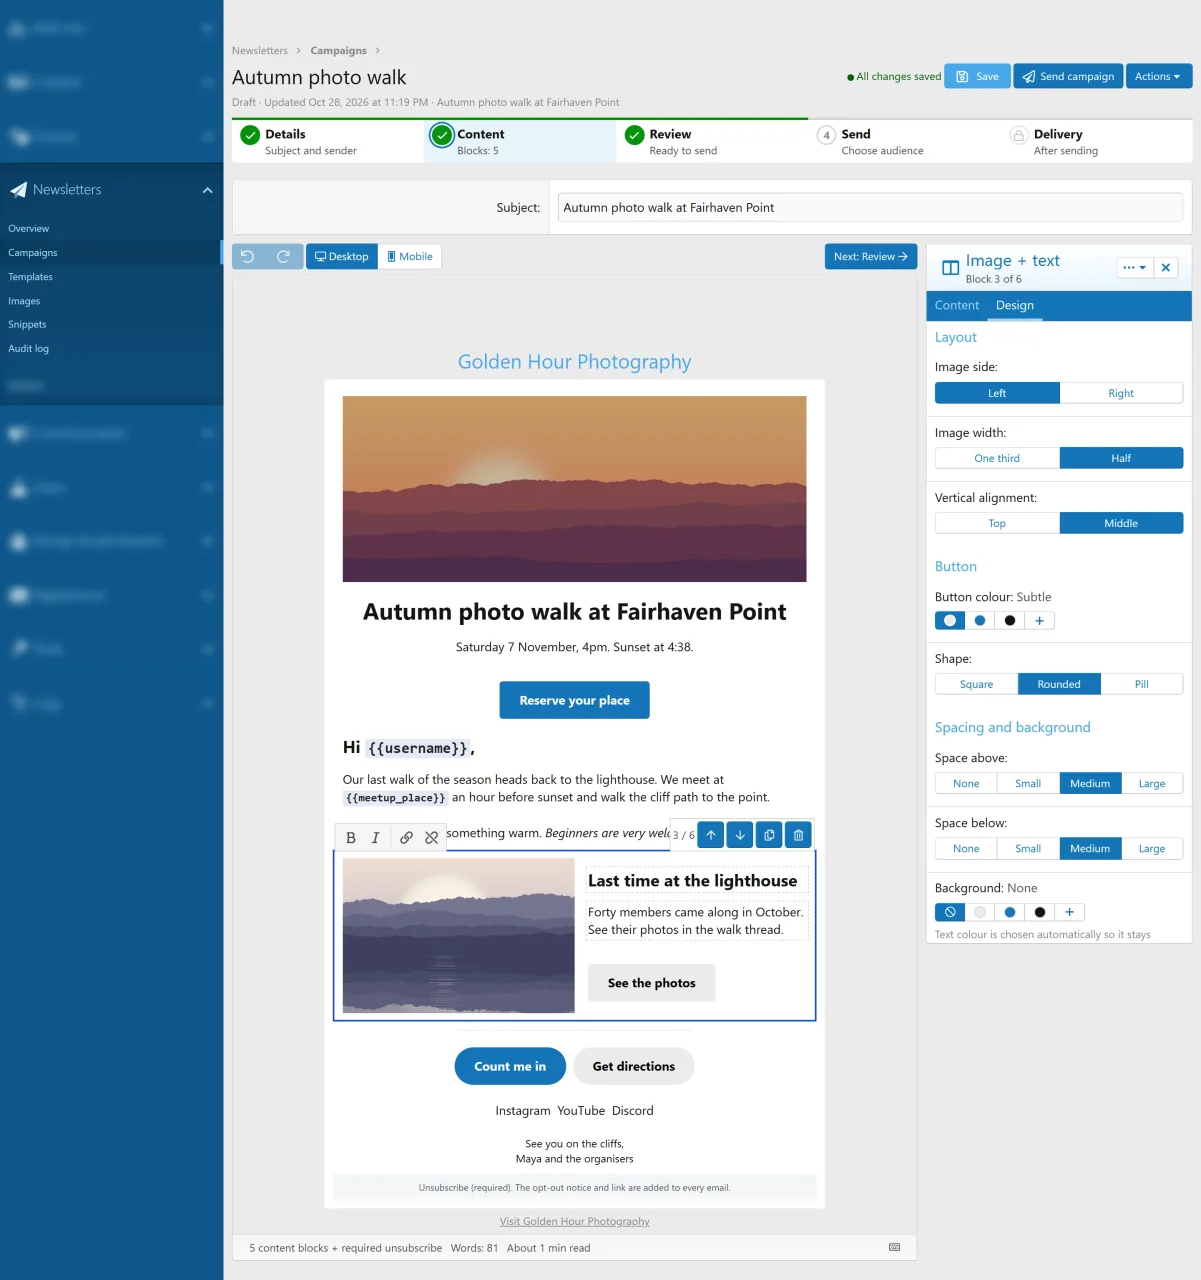
Task: Click the Subject input field
Action: (x=870, y=208)
